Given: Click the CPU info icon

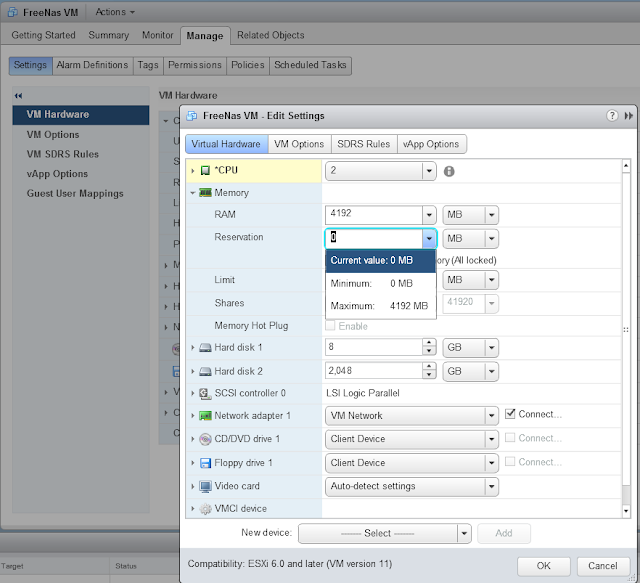Looking at the screenshot, I should (449, 171).
